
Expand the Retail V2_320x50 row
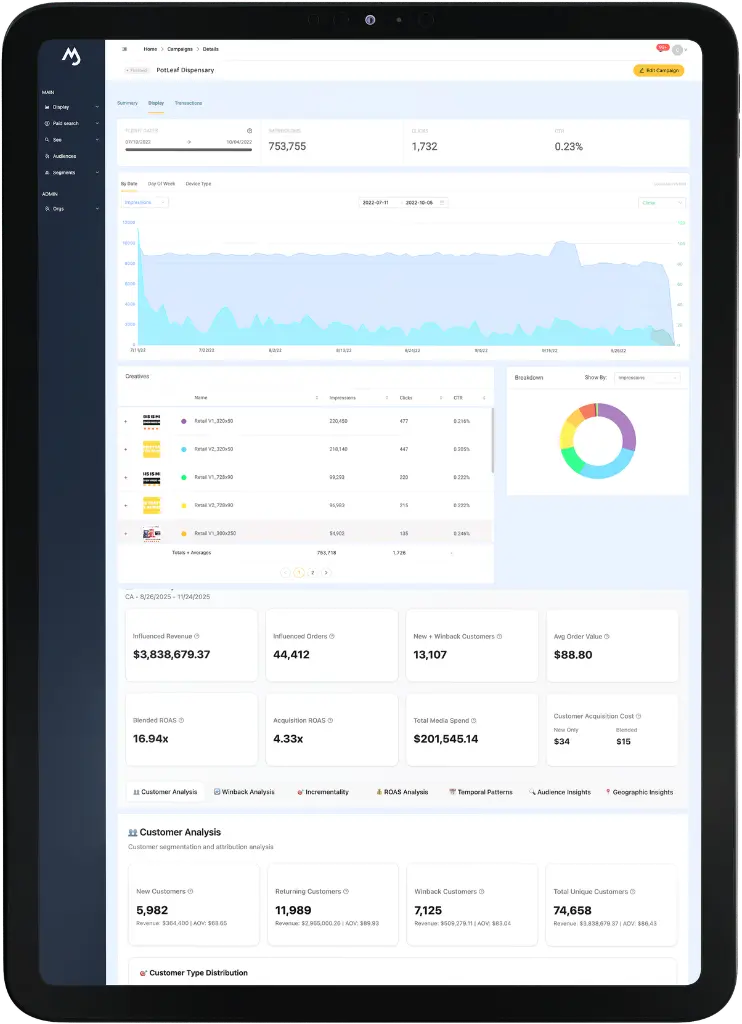pyautogui.click(x=126, y=450)
